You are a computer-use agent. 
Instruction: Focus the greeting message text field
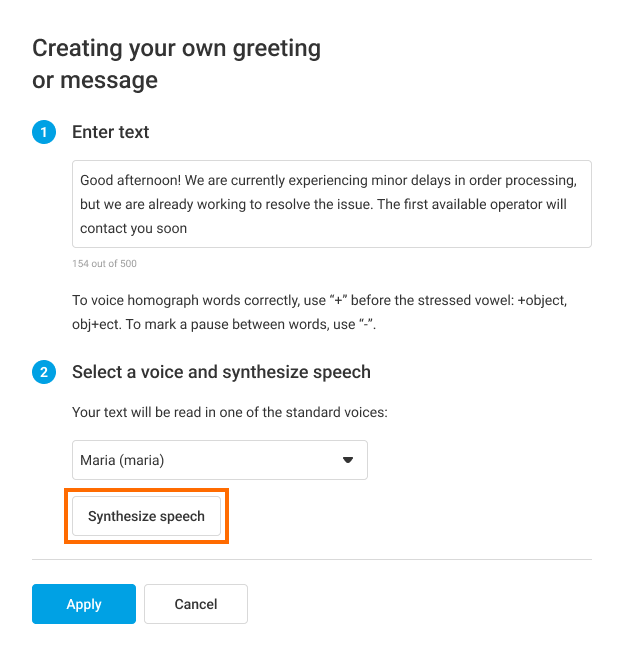pos(331,204)
